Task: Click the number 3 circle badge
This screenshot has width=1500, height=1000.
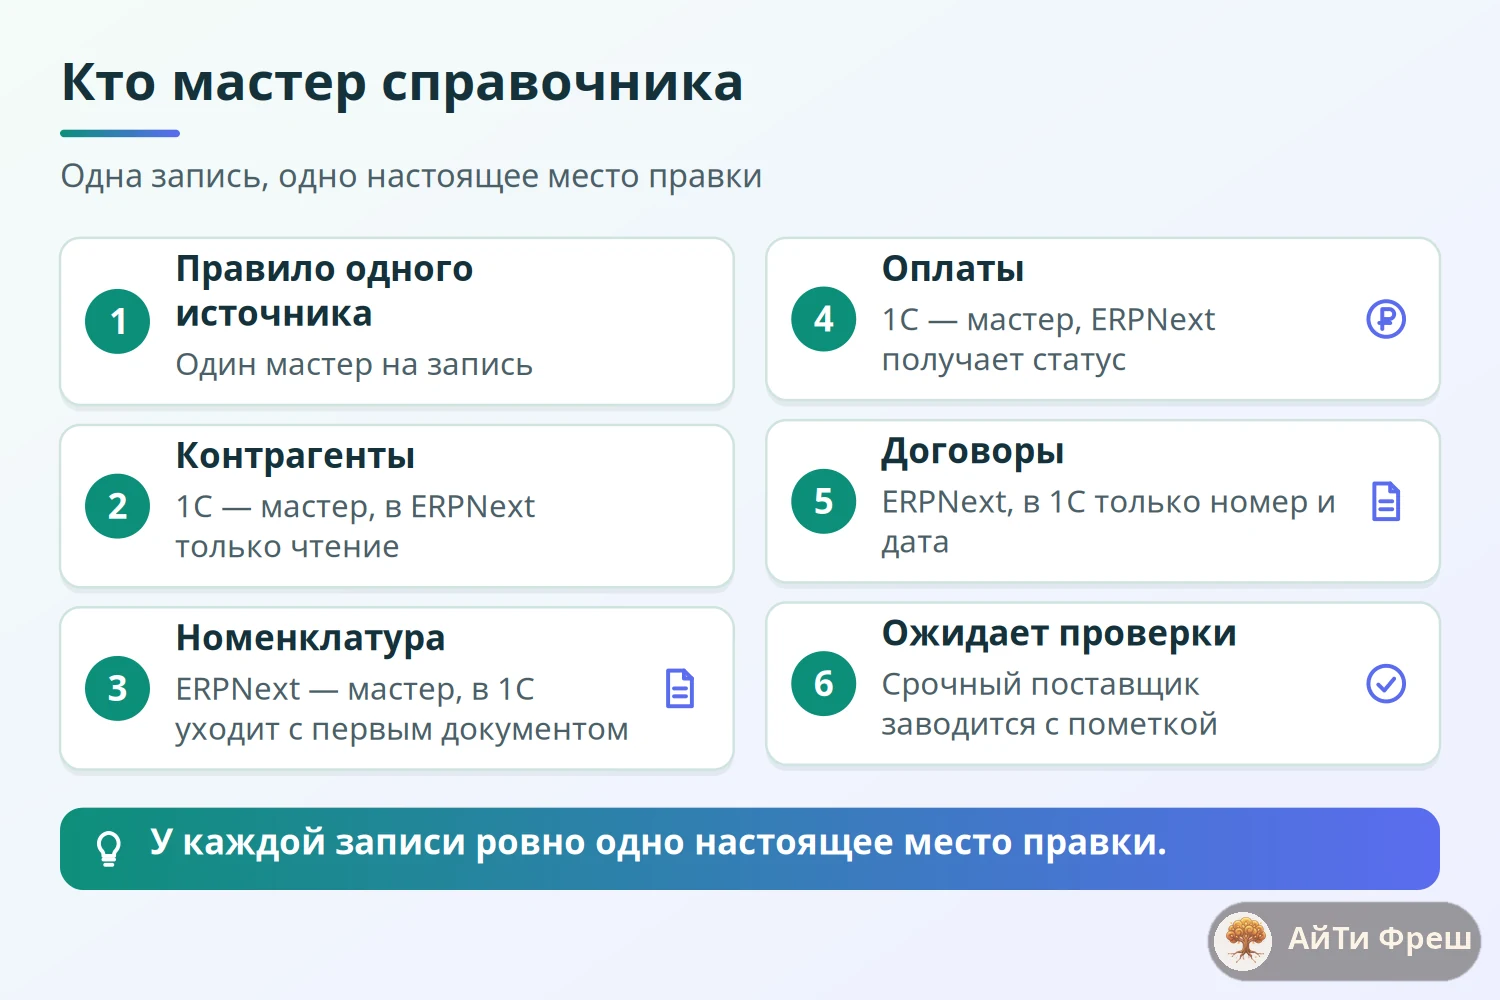Action: click(118, 688)
